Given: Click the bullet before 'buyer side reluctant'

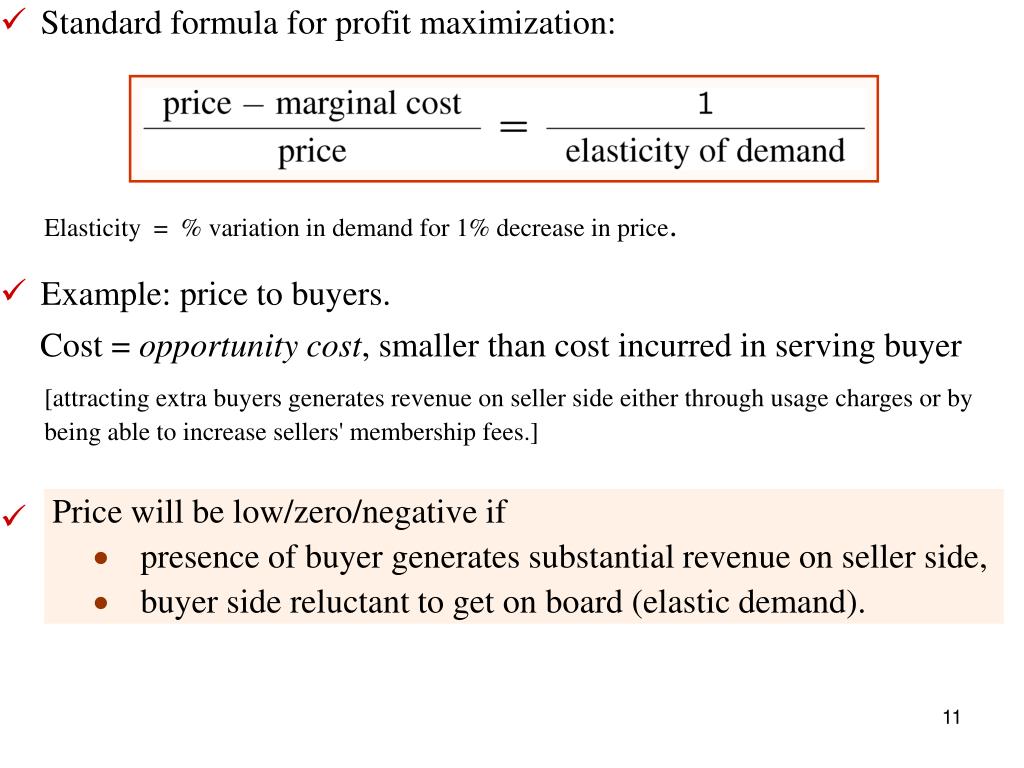Looking at the screenshot, I should pos(101,603).
